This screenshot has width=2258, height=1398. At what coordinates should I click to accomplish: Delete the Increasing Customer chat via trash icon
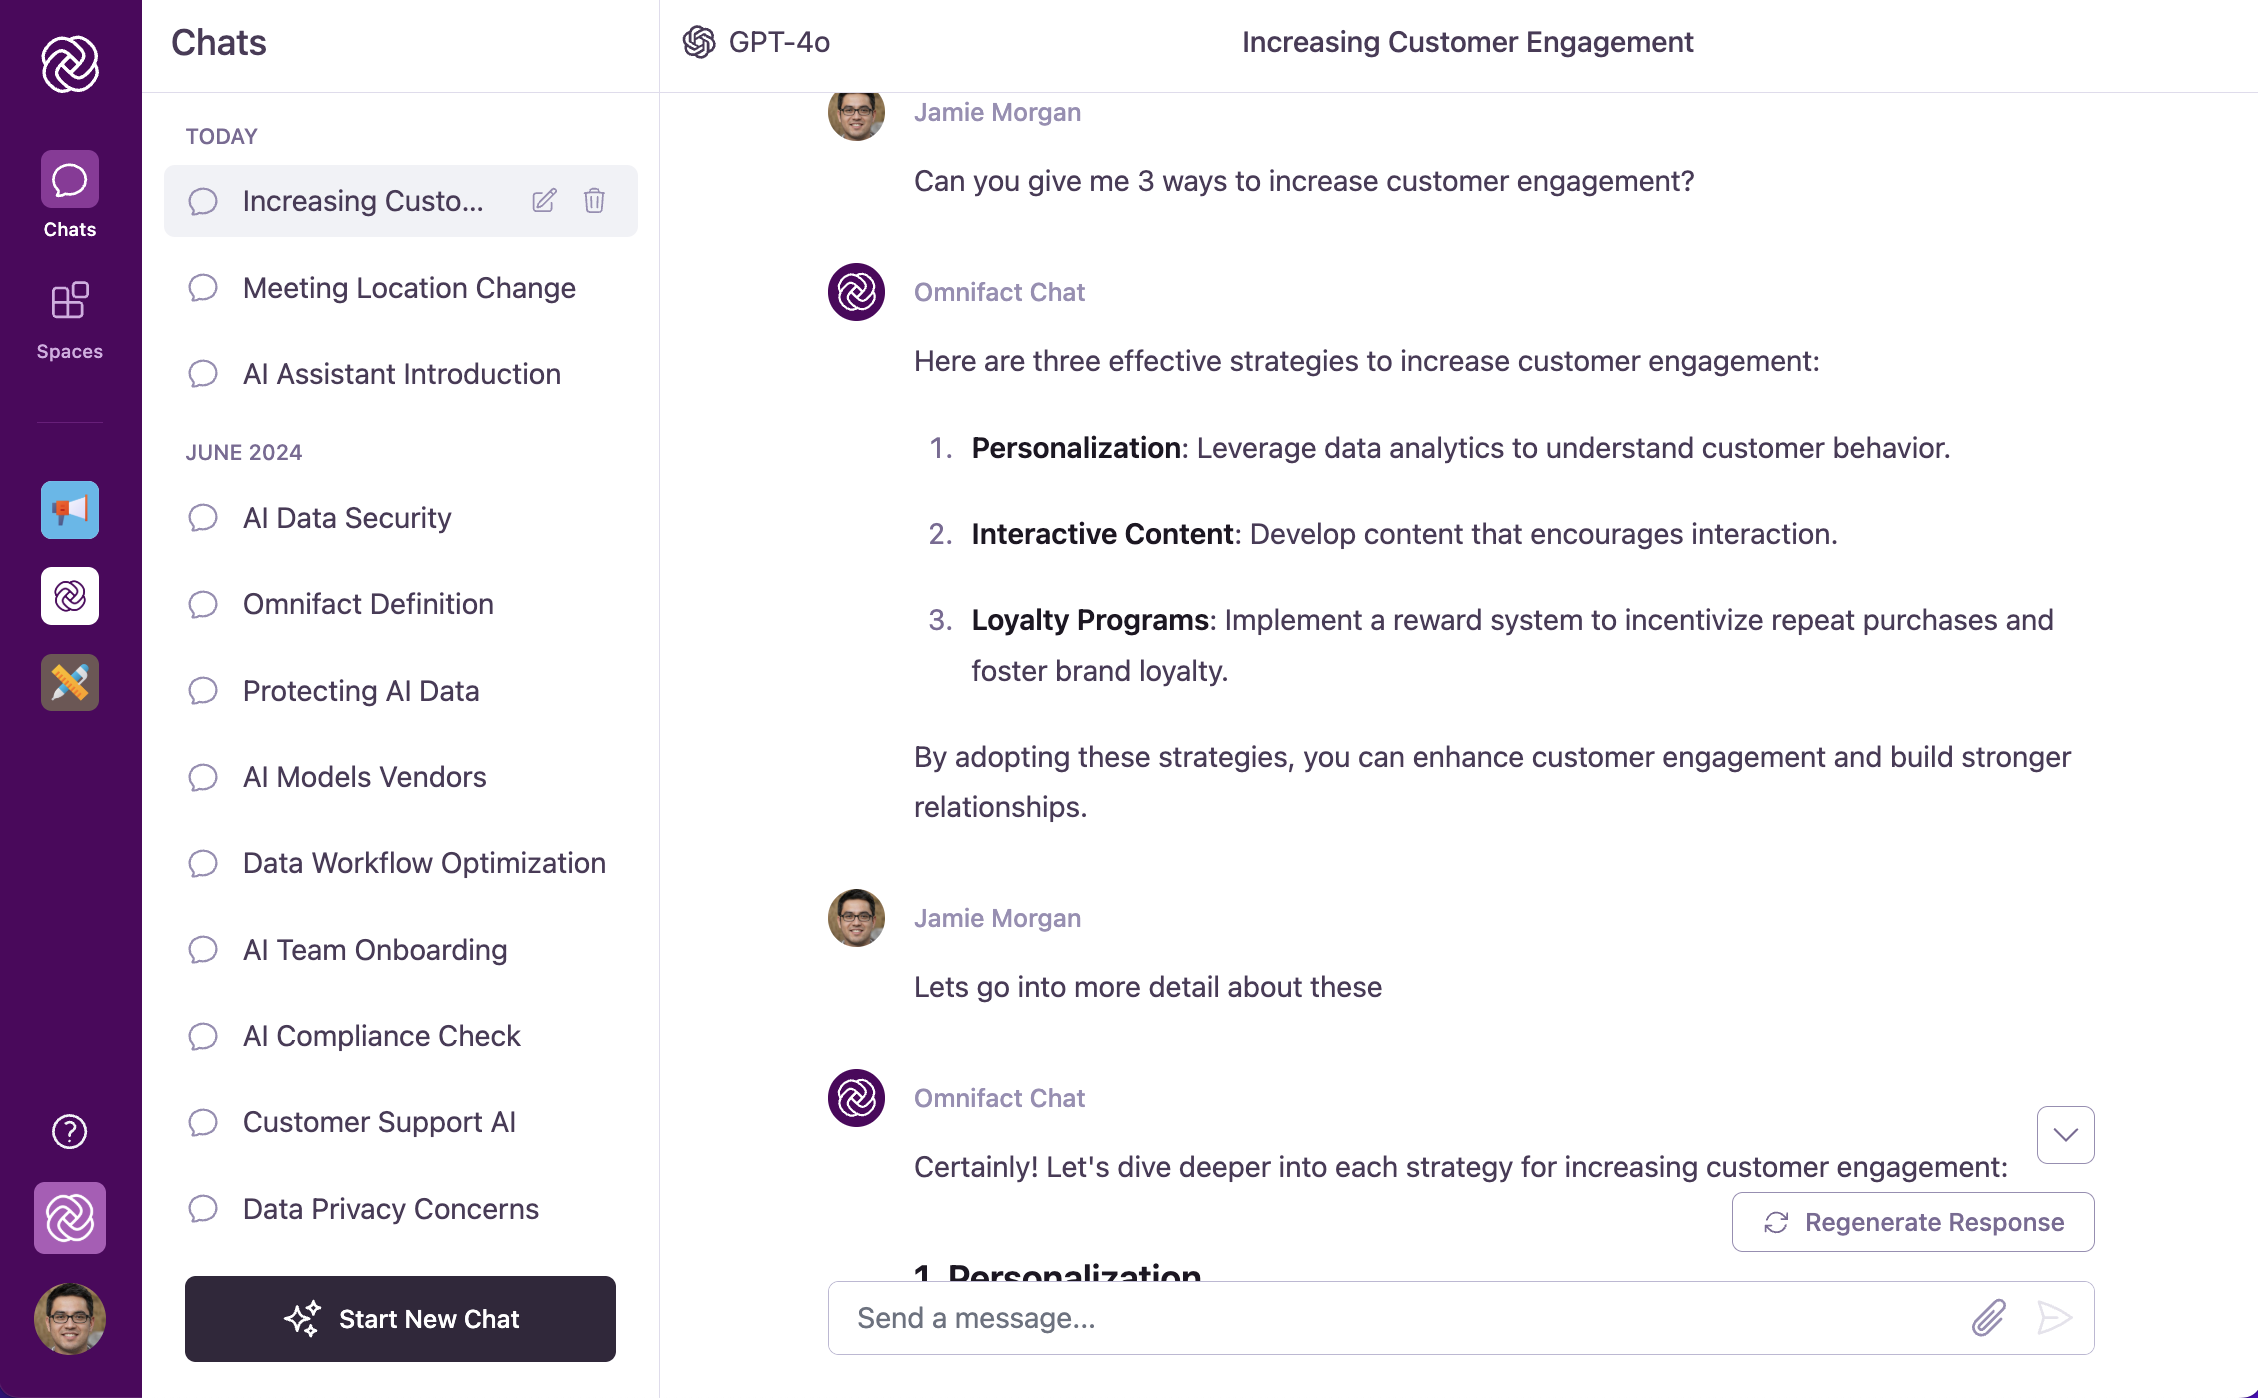tap(594, 200)
